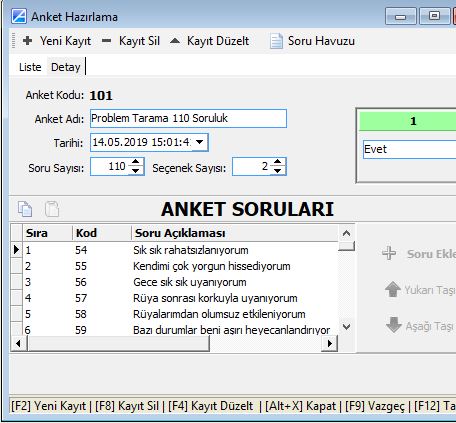The image size is (456, 423).
Task: Click status bar text '[F9] Vazgeç'
Action: (375, 406)
